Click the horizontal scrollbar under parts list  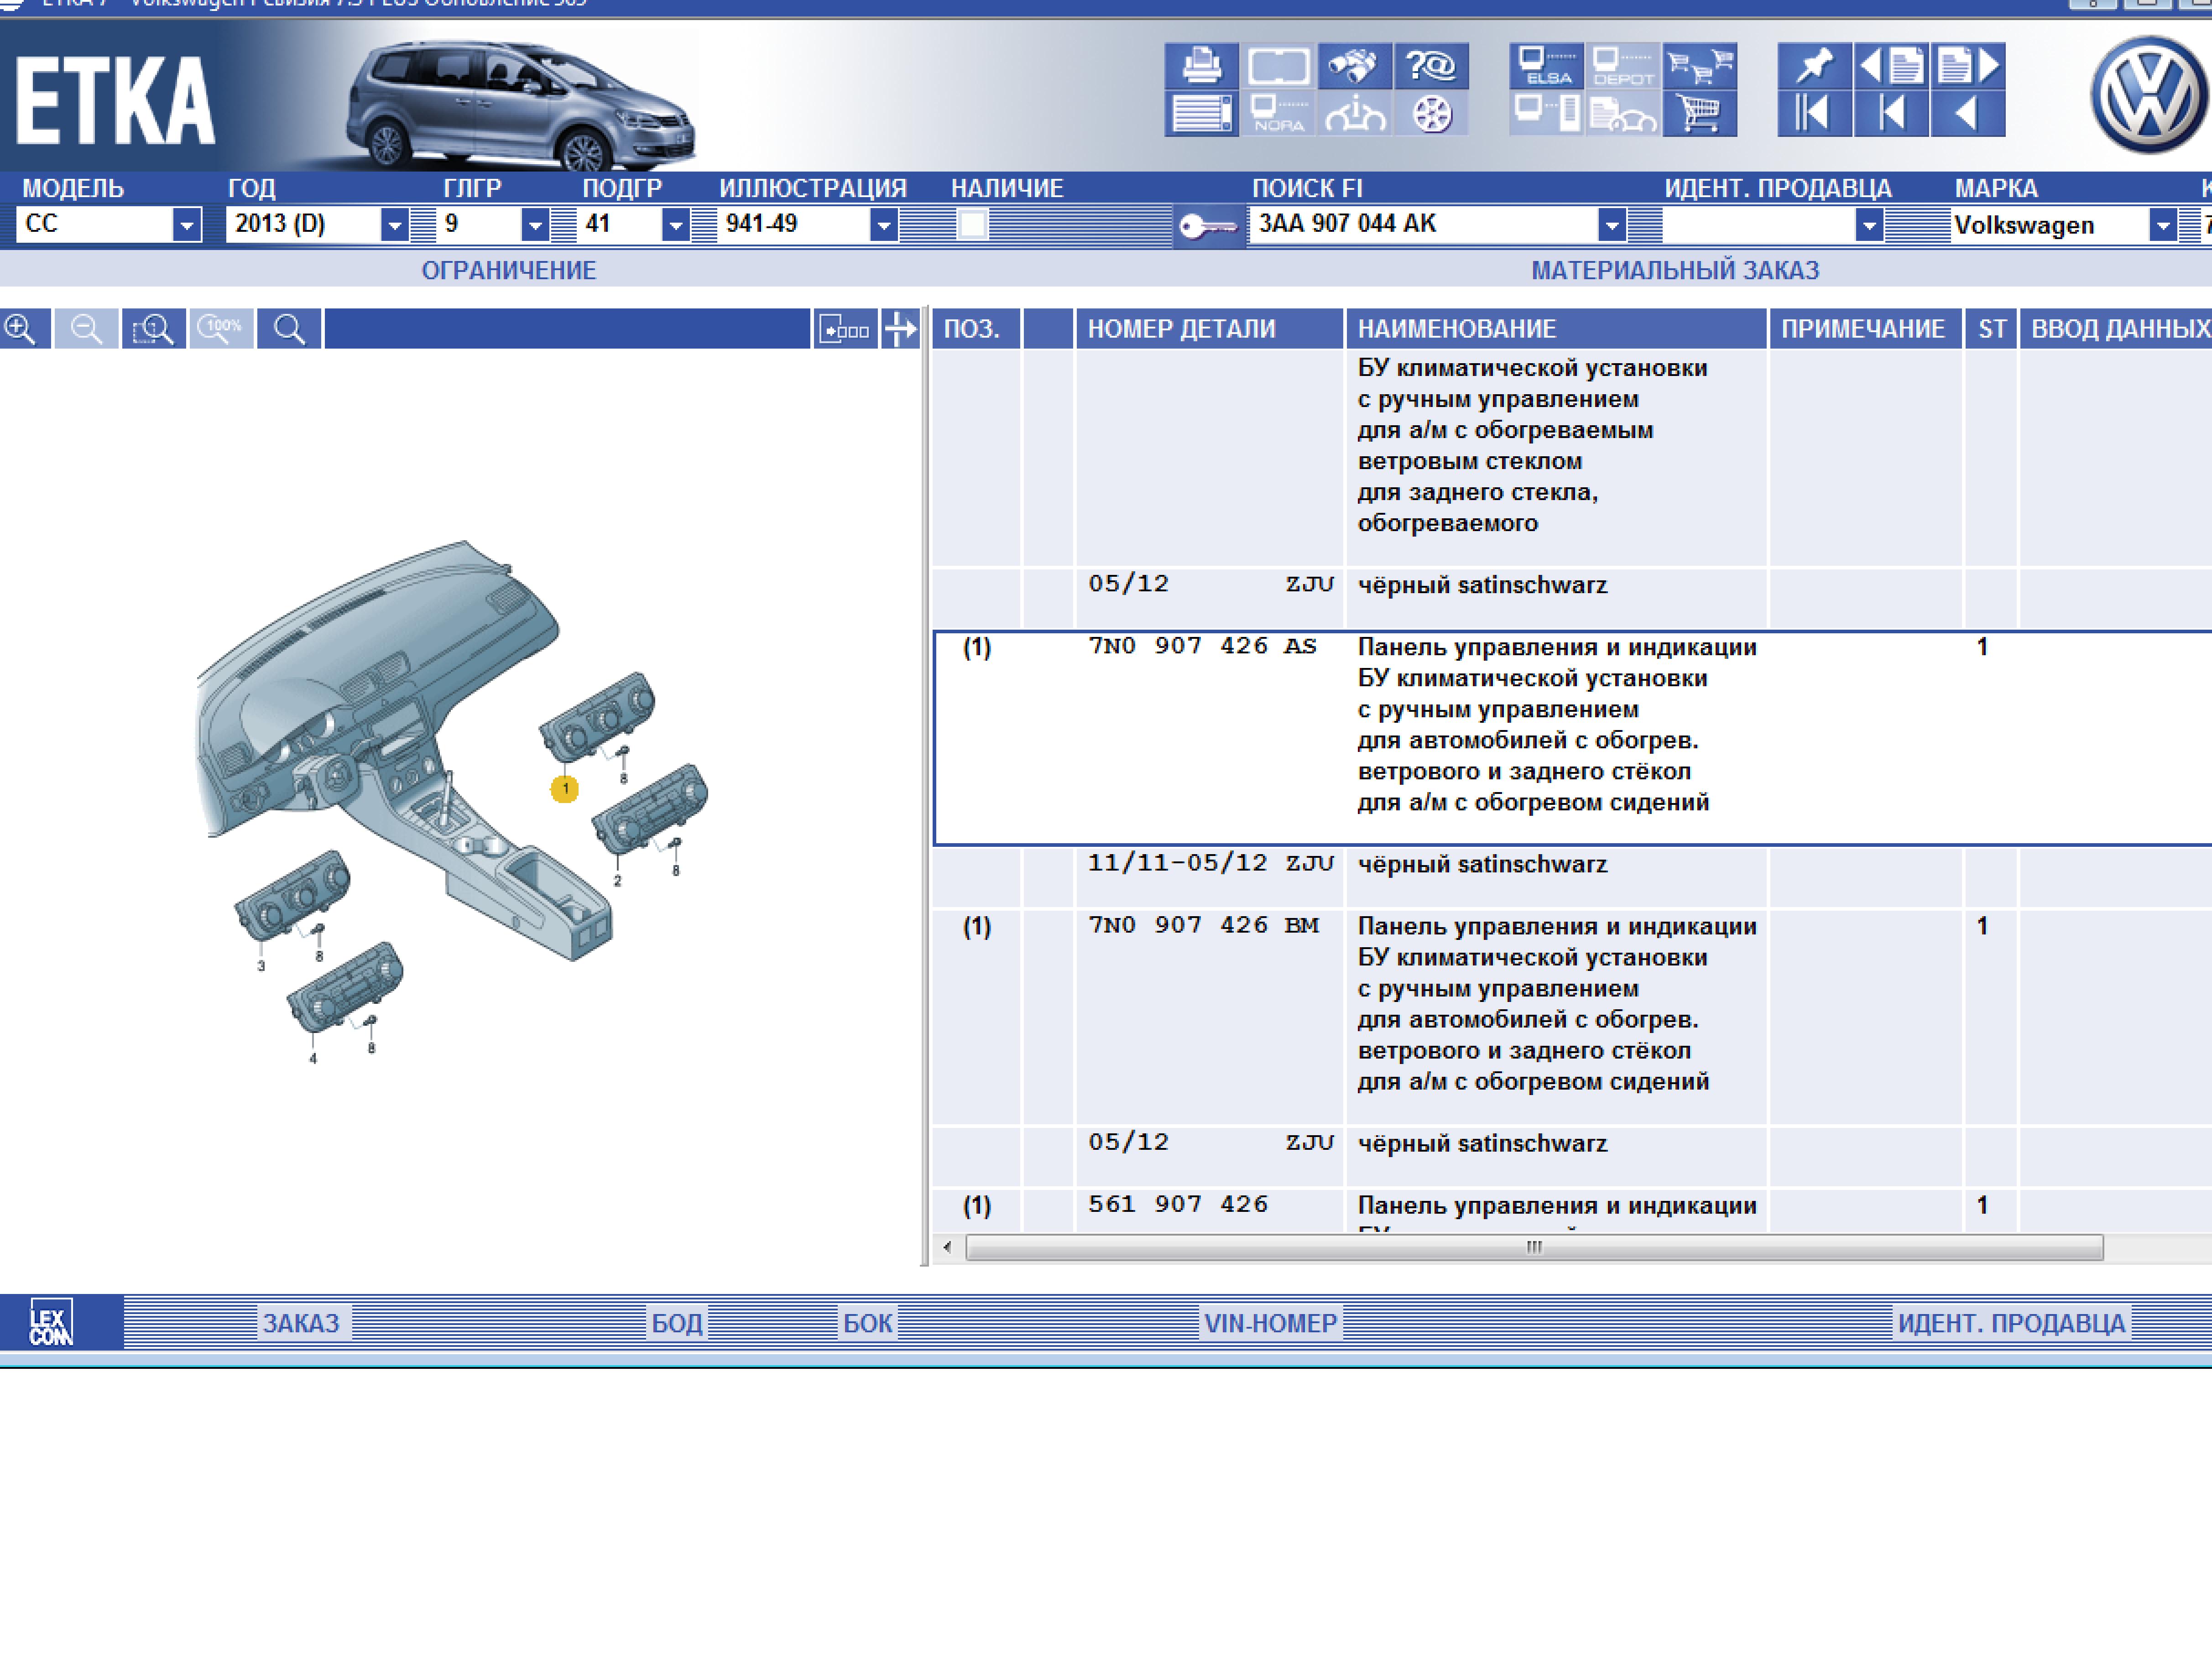click(1533, 1247)
